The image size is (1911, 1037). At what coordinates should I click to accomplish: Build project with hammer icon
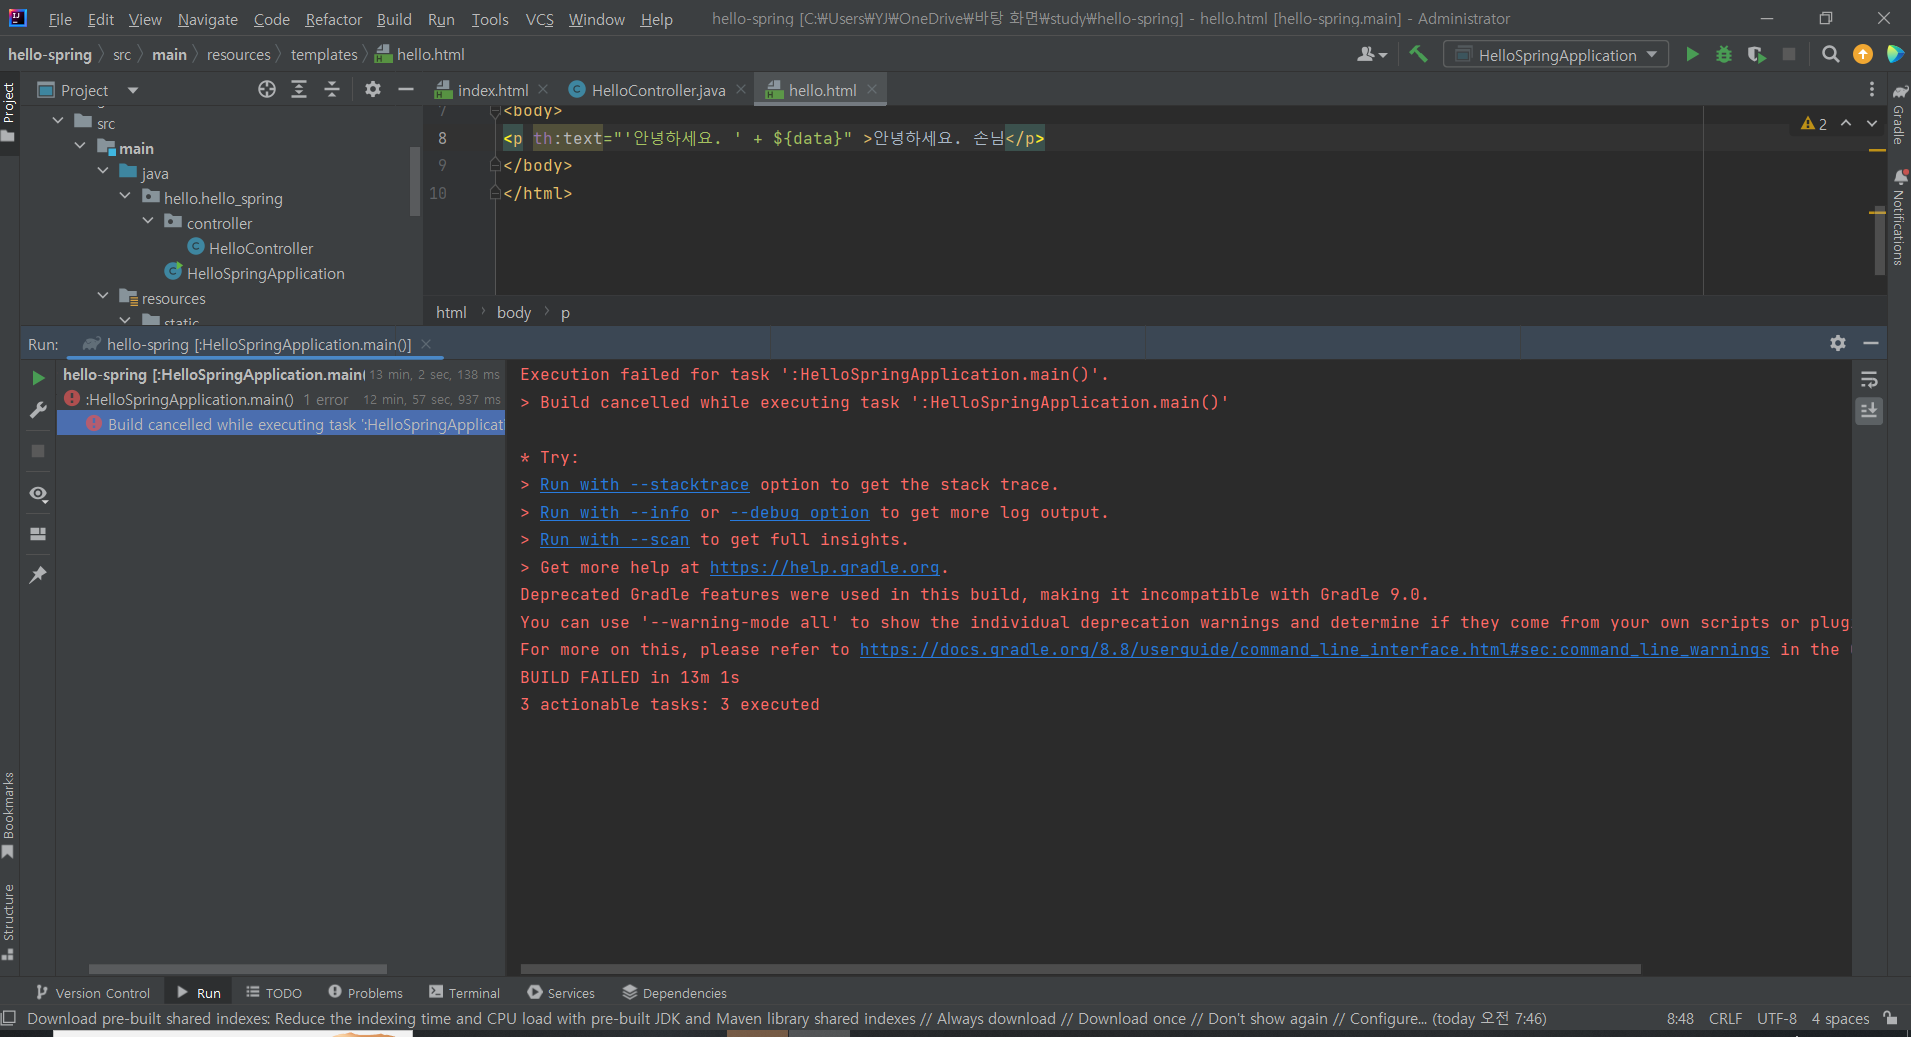point(1418,54)
